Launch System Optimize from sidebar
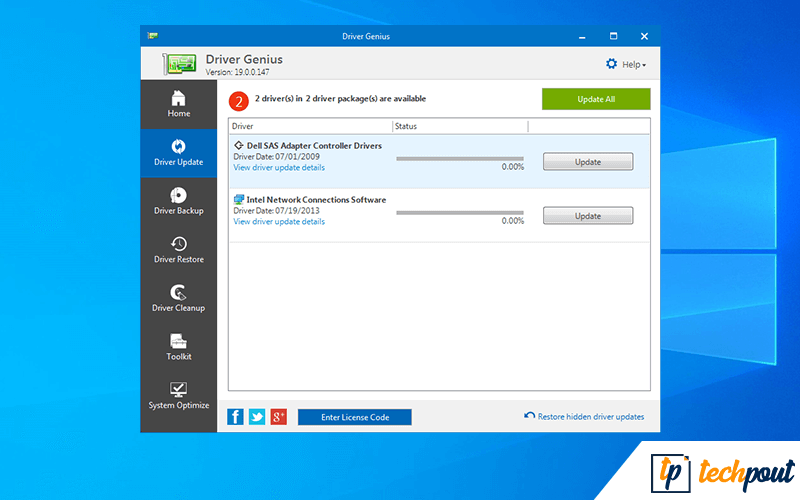Screen dimensions: 800x500 (x=178, y=396)
